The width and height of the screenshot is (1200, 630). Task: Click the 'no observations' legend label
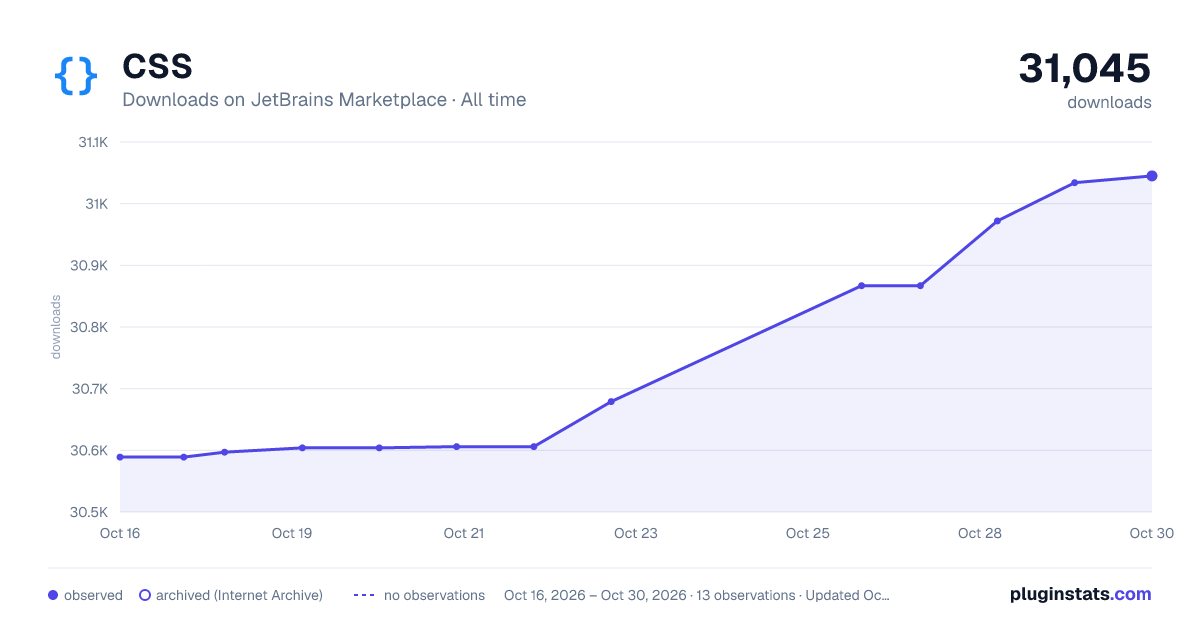click(434, 595)
